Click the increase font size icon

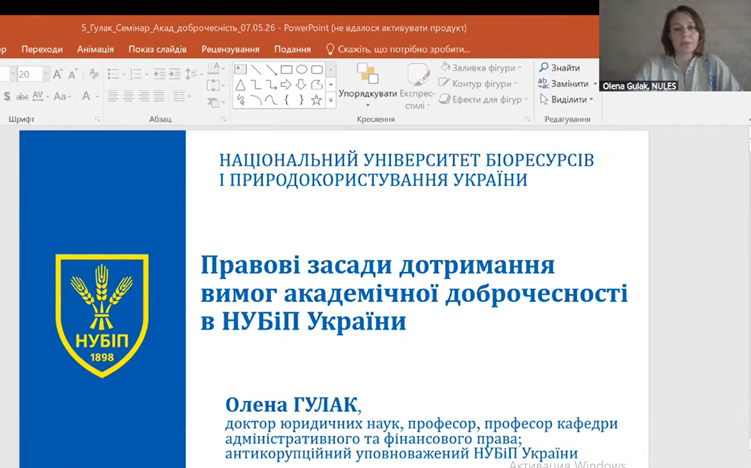(x=57, y=74)
